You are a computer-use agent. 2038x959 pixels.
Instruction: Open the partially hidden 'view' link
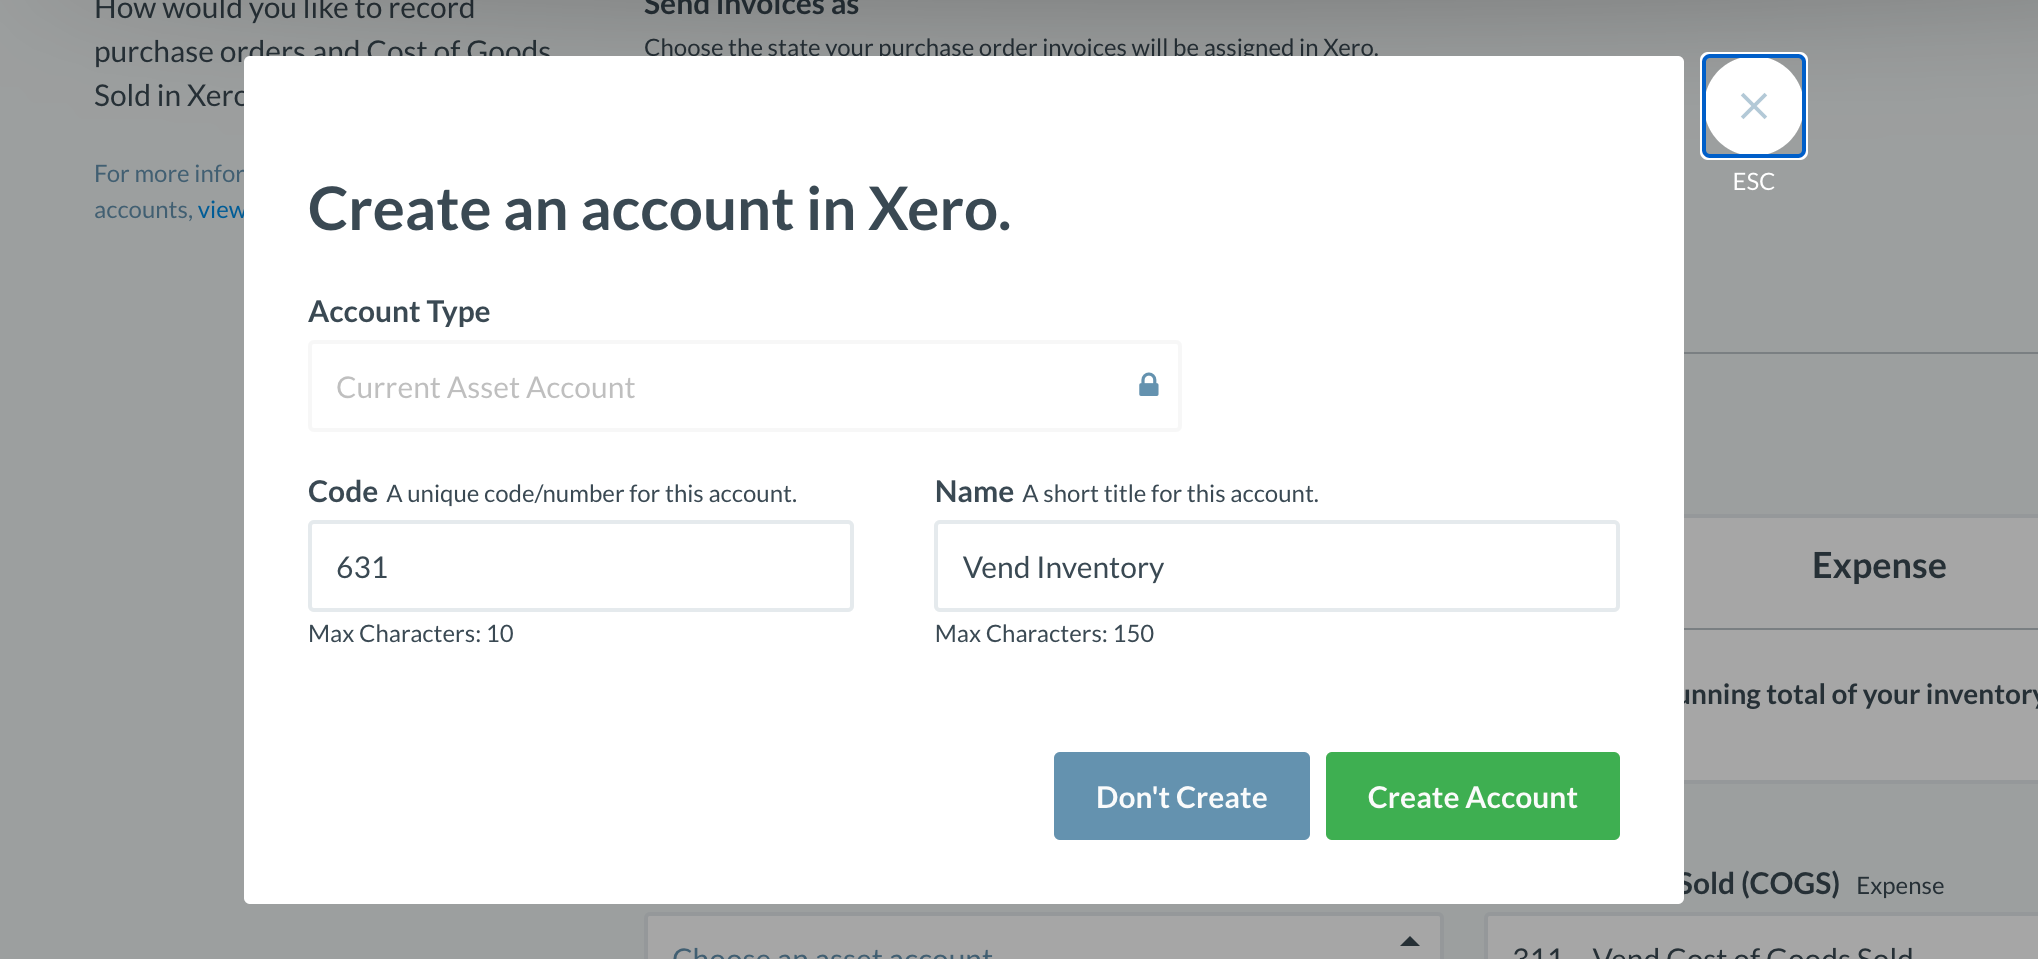pos(221,210)
